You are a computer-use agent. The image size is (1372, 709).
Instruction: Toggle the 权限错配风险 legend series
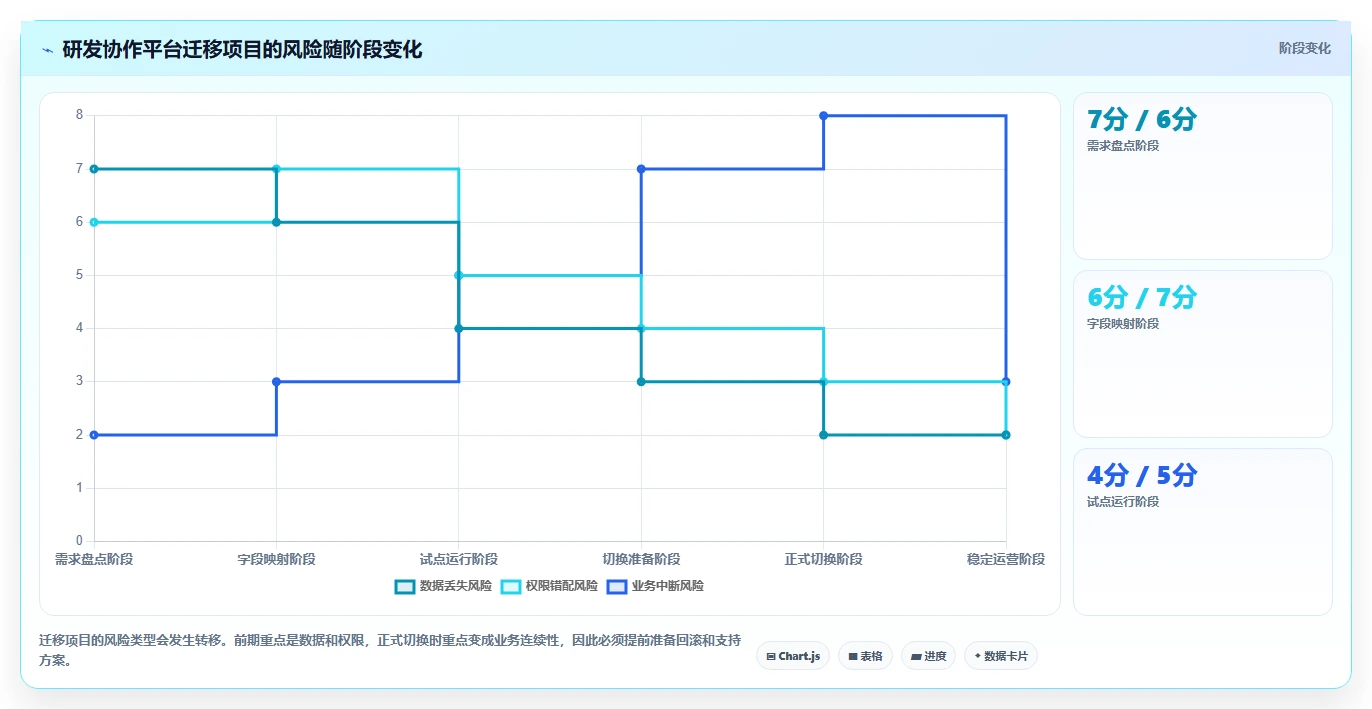coord(549,586)
